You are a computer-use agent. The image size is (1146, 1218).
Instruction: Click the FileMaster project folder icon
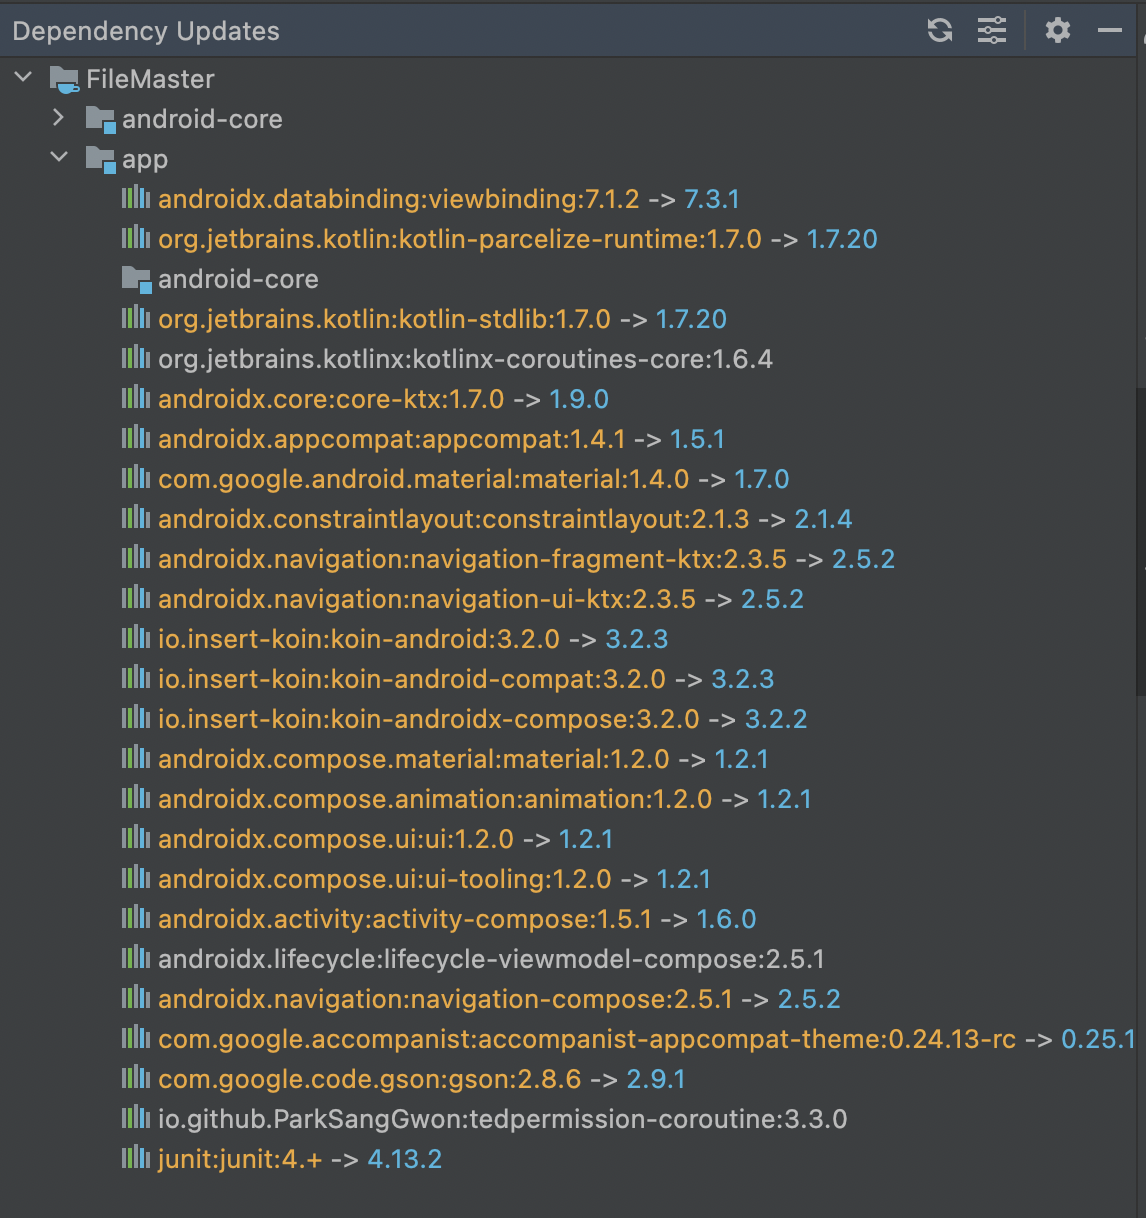64,79
